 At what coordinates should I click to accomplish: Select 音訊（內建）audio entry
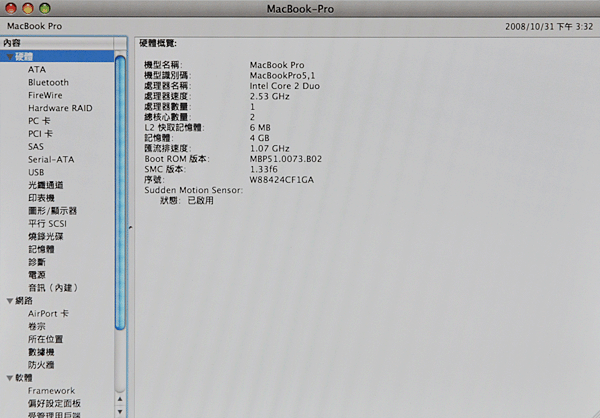(53, 288)
